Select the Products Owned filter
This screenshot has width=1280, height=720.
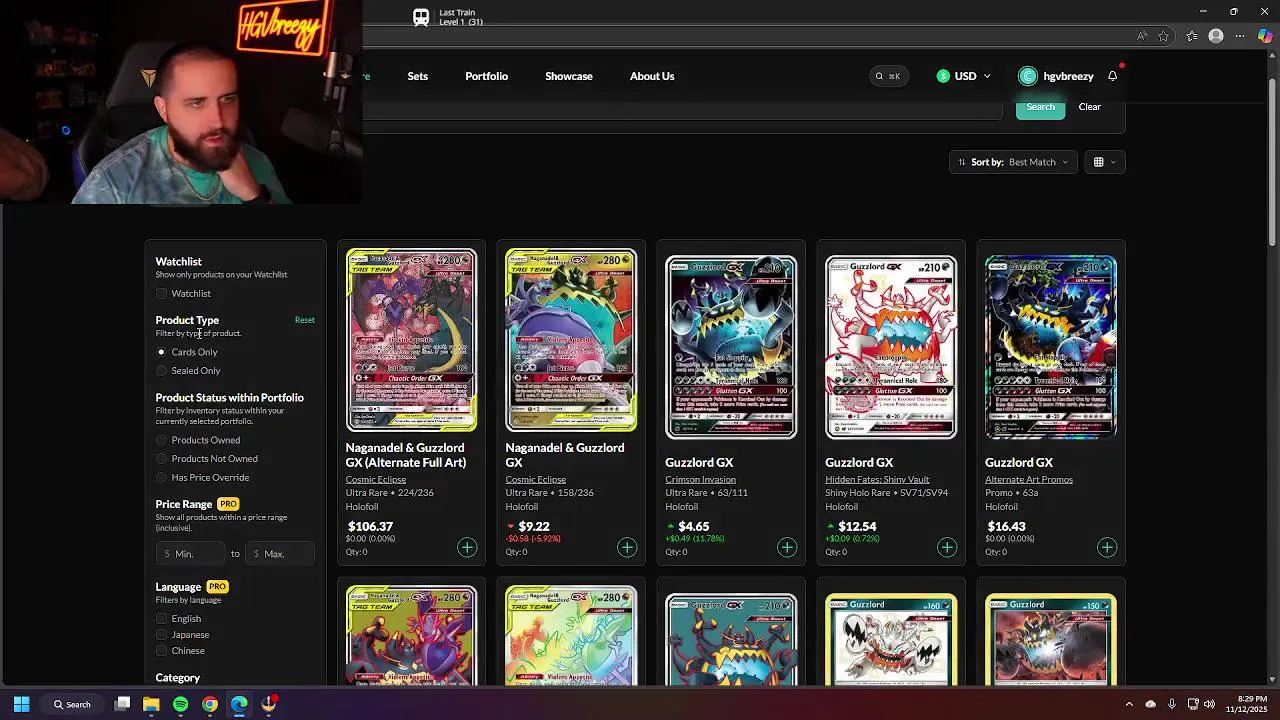(x=161, y=440)
